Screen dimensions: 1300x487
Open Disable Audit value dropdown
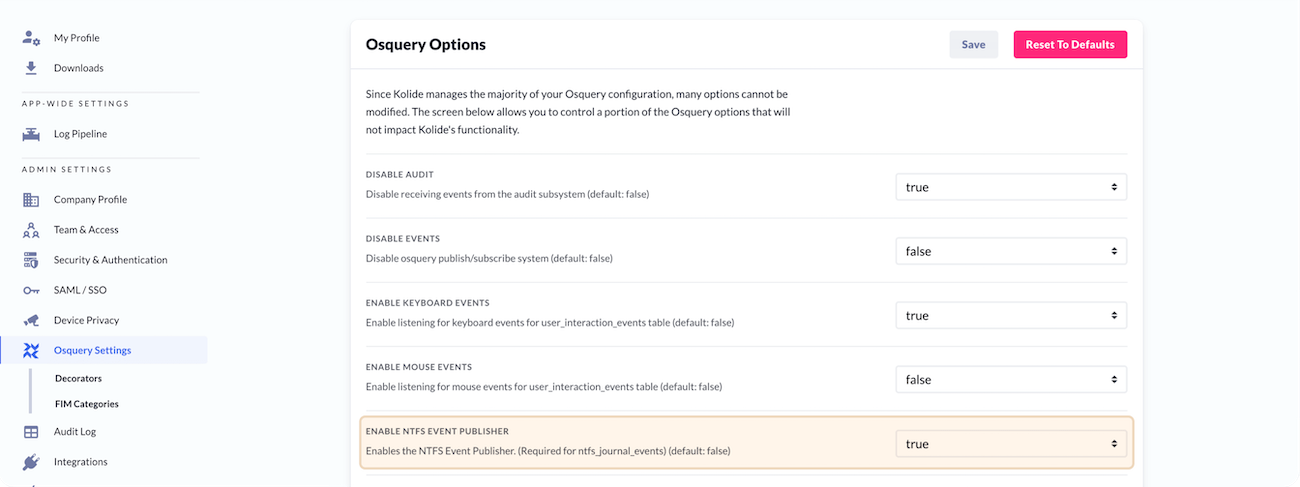[1011, 187]
